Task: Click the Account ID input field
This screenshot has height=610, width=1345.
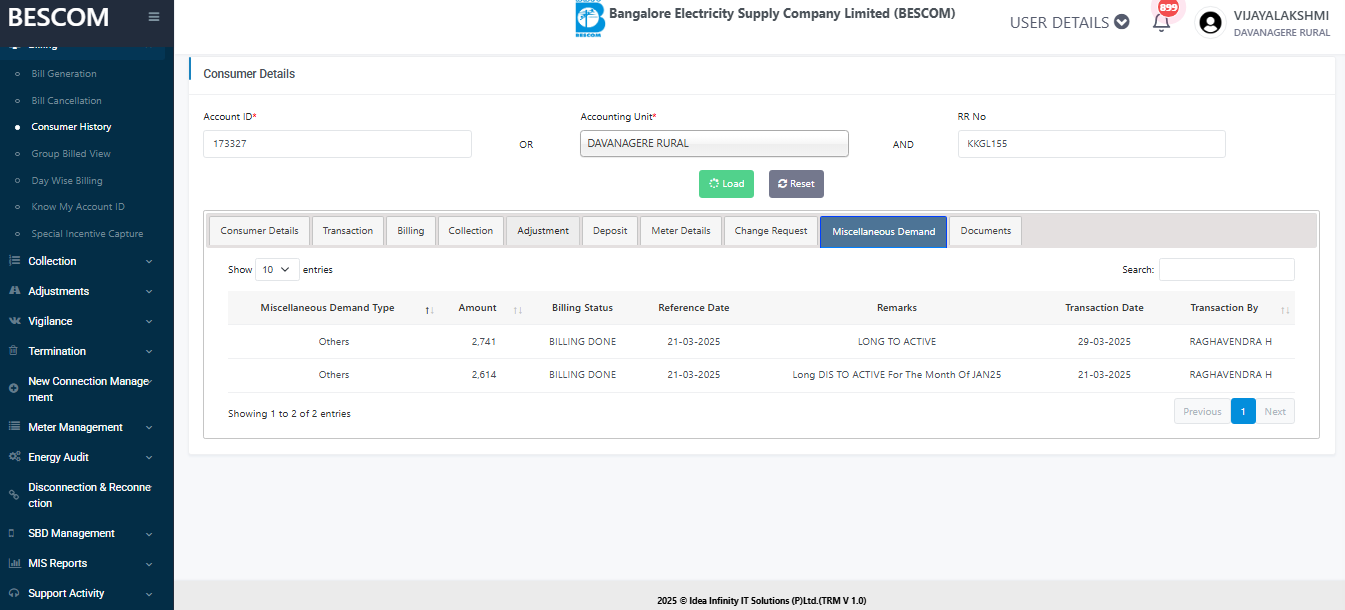Action: [337, 144]
